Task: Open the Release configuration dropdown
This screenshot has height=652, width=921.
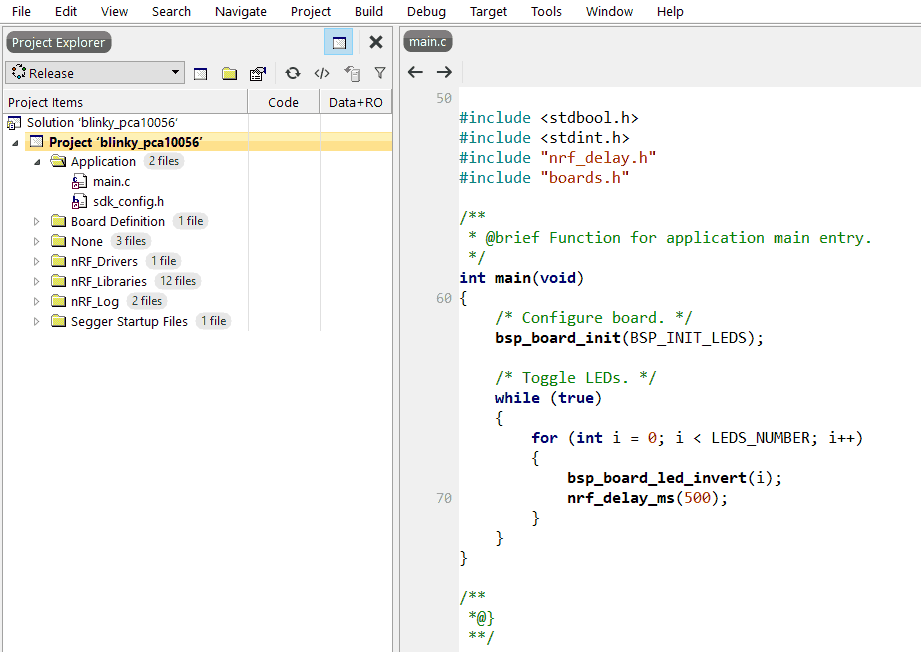Action: pyautogui.click(x=95, y=73)
